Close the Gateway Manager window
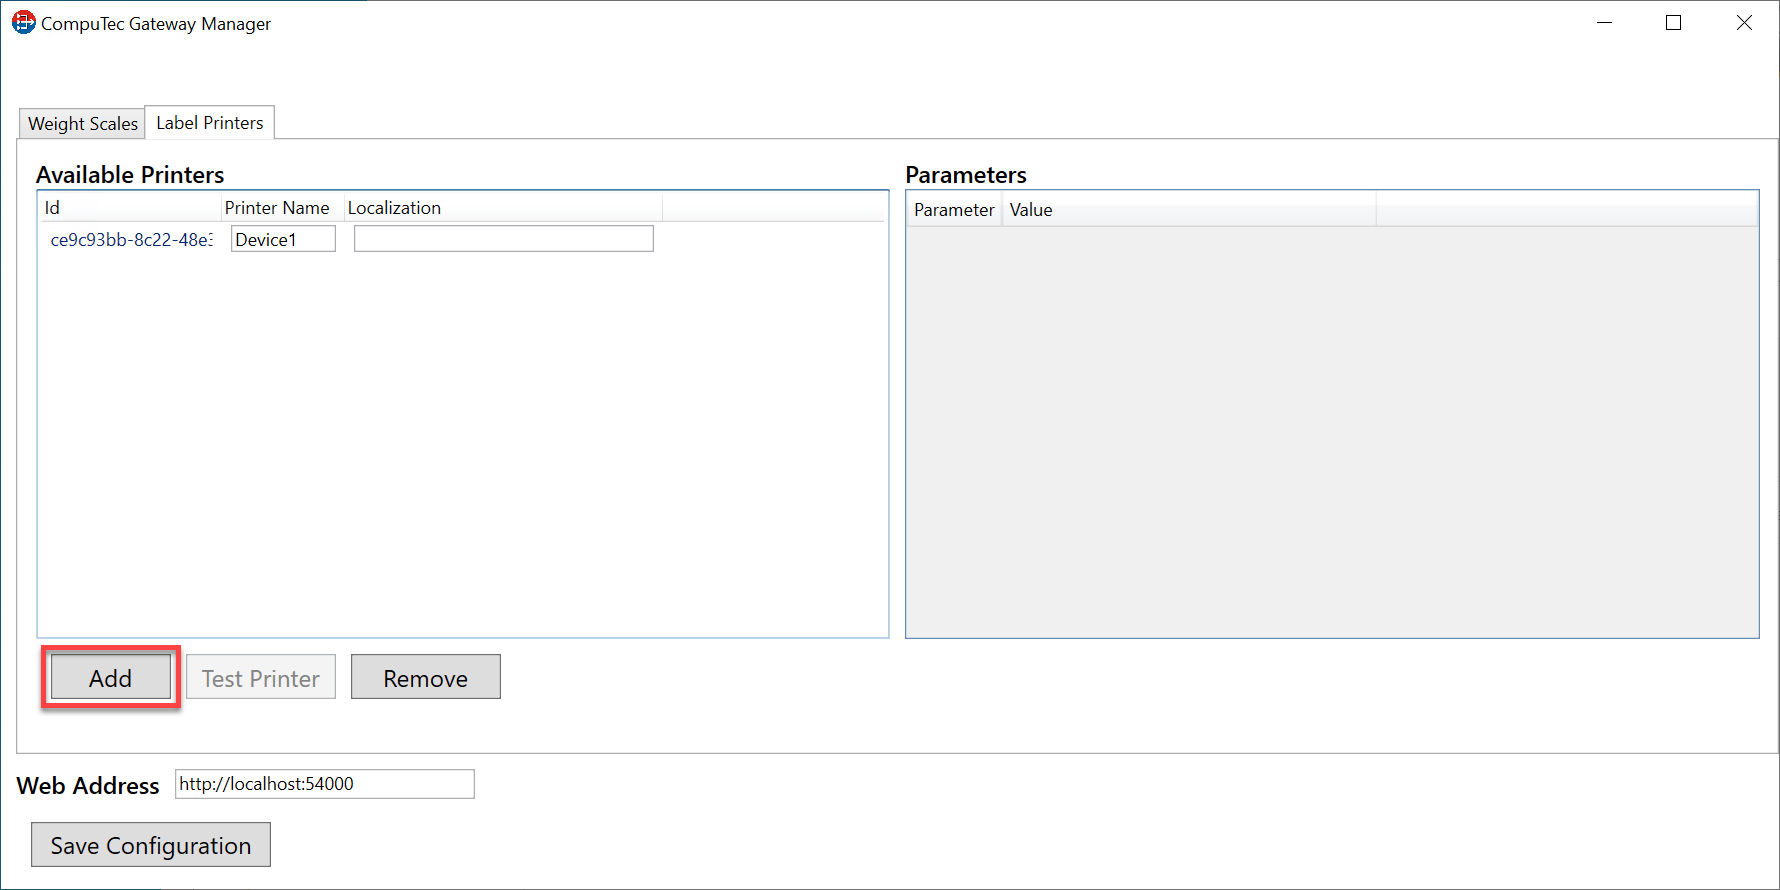The height and width of the screenshot is (890, 1780). click(x=1744, y=23)
